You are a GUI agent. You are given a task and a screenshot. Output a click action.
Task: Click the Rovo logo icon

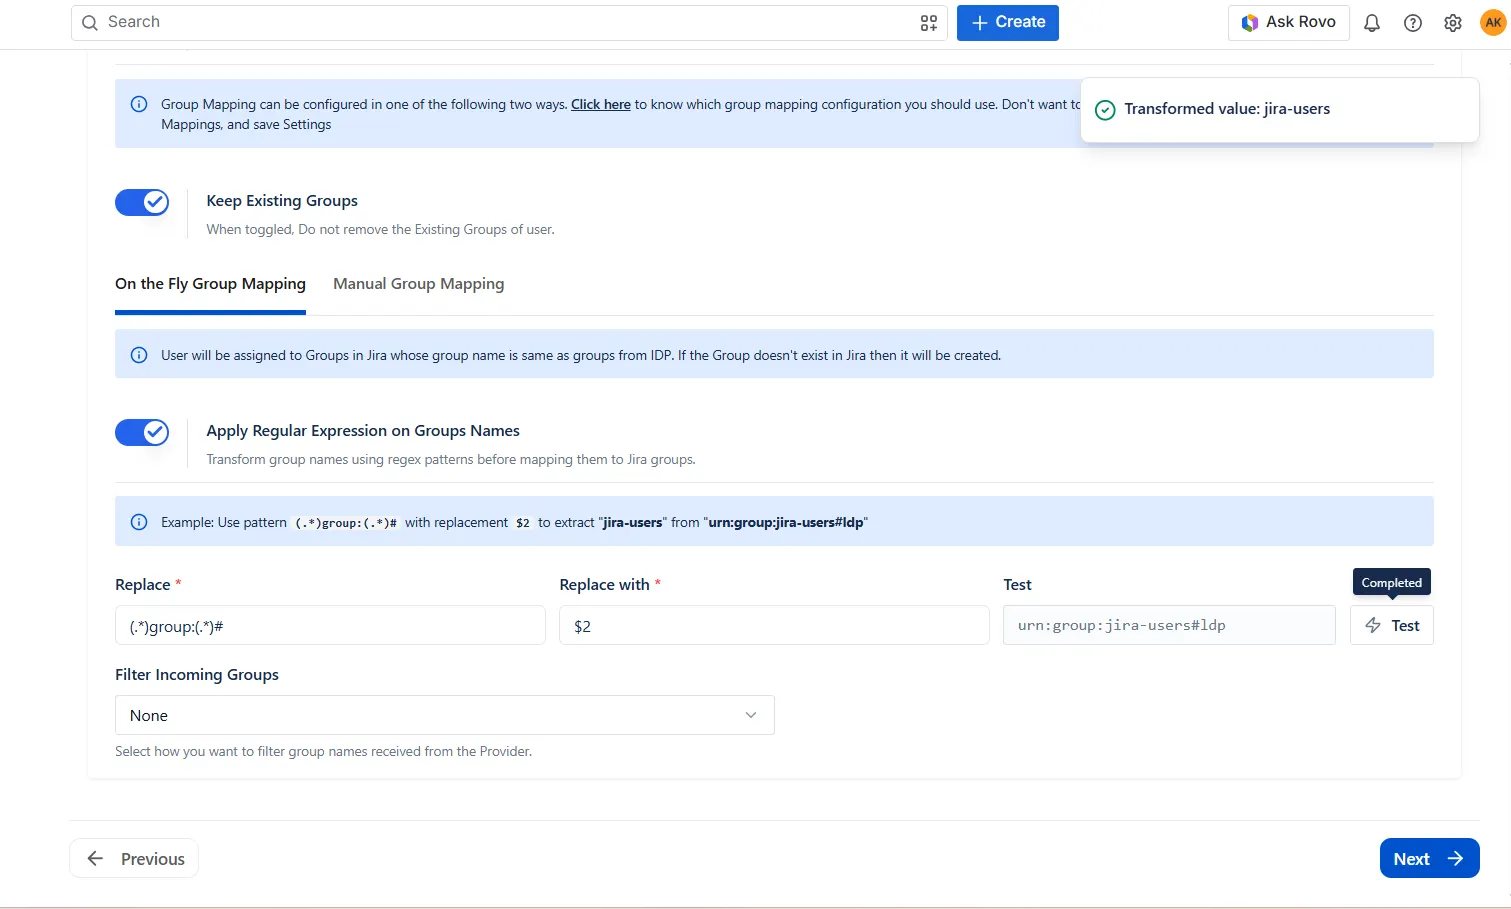1249,22
